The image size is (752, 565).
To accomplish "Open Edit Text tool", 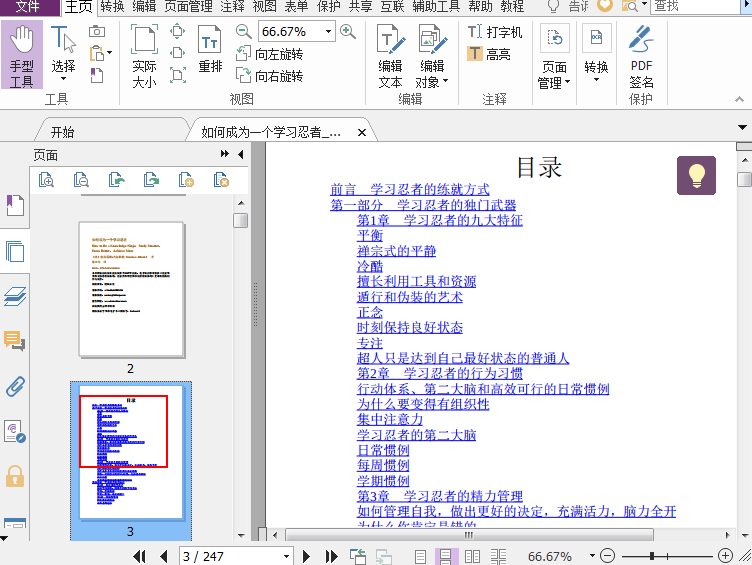I will point(390,57).
